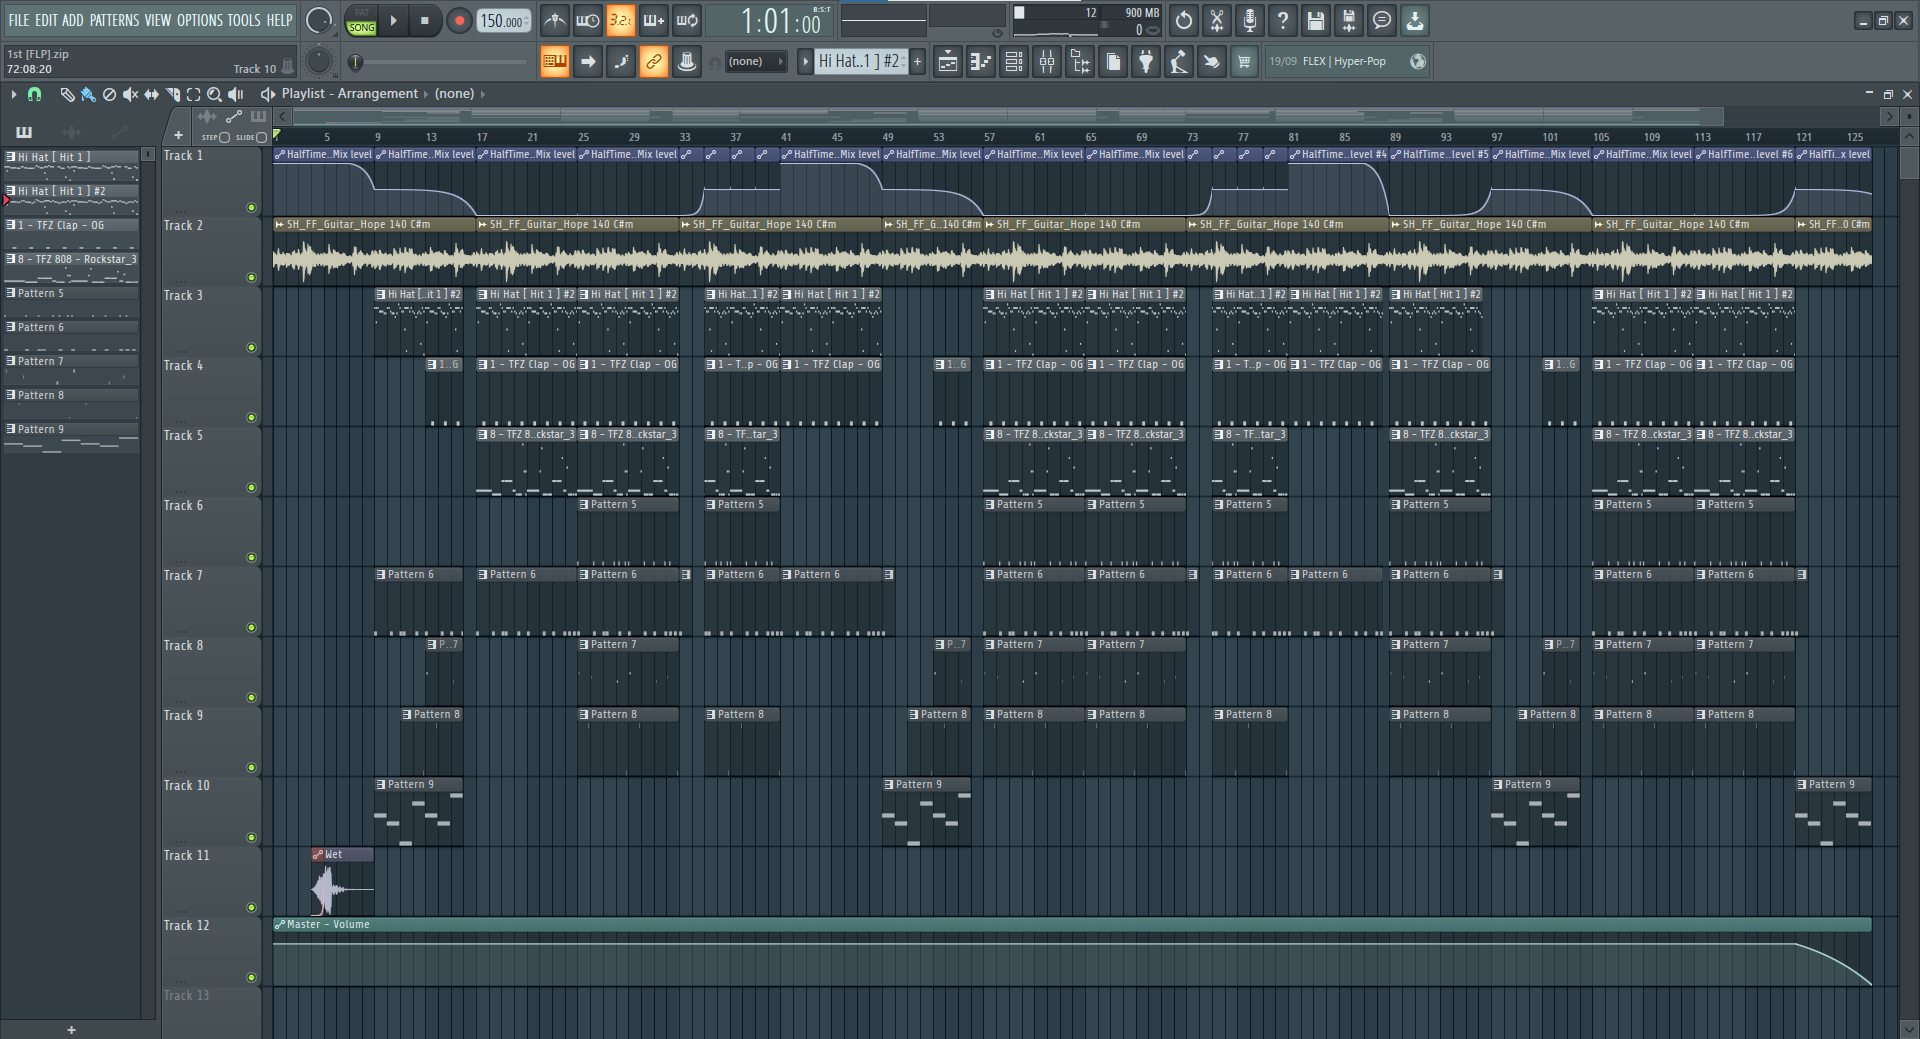Toggle the metronome

tap(554, 20)
